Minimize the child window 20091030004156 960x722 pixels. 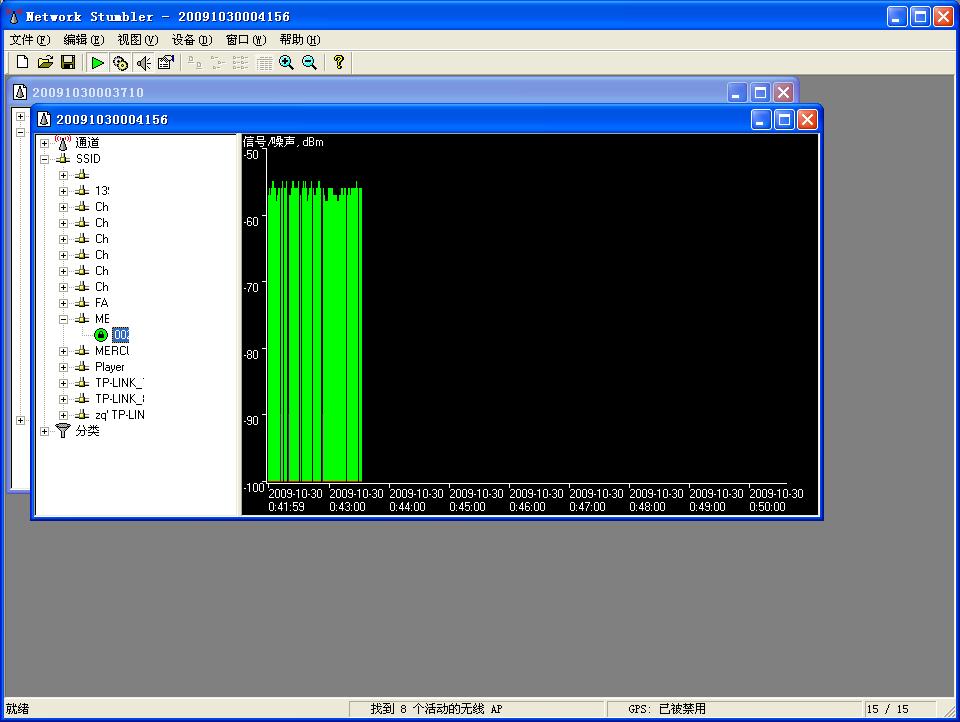click(x=760, y=119)
